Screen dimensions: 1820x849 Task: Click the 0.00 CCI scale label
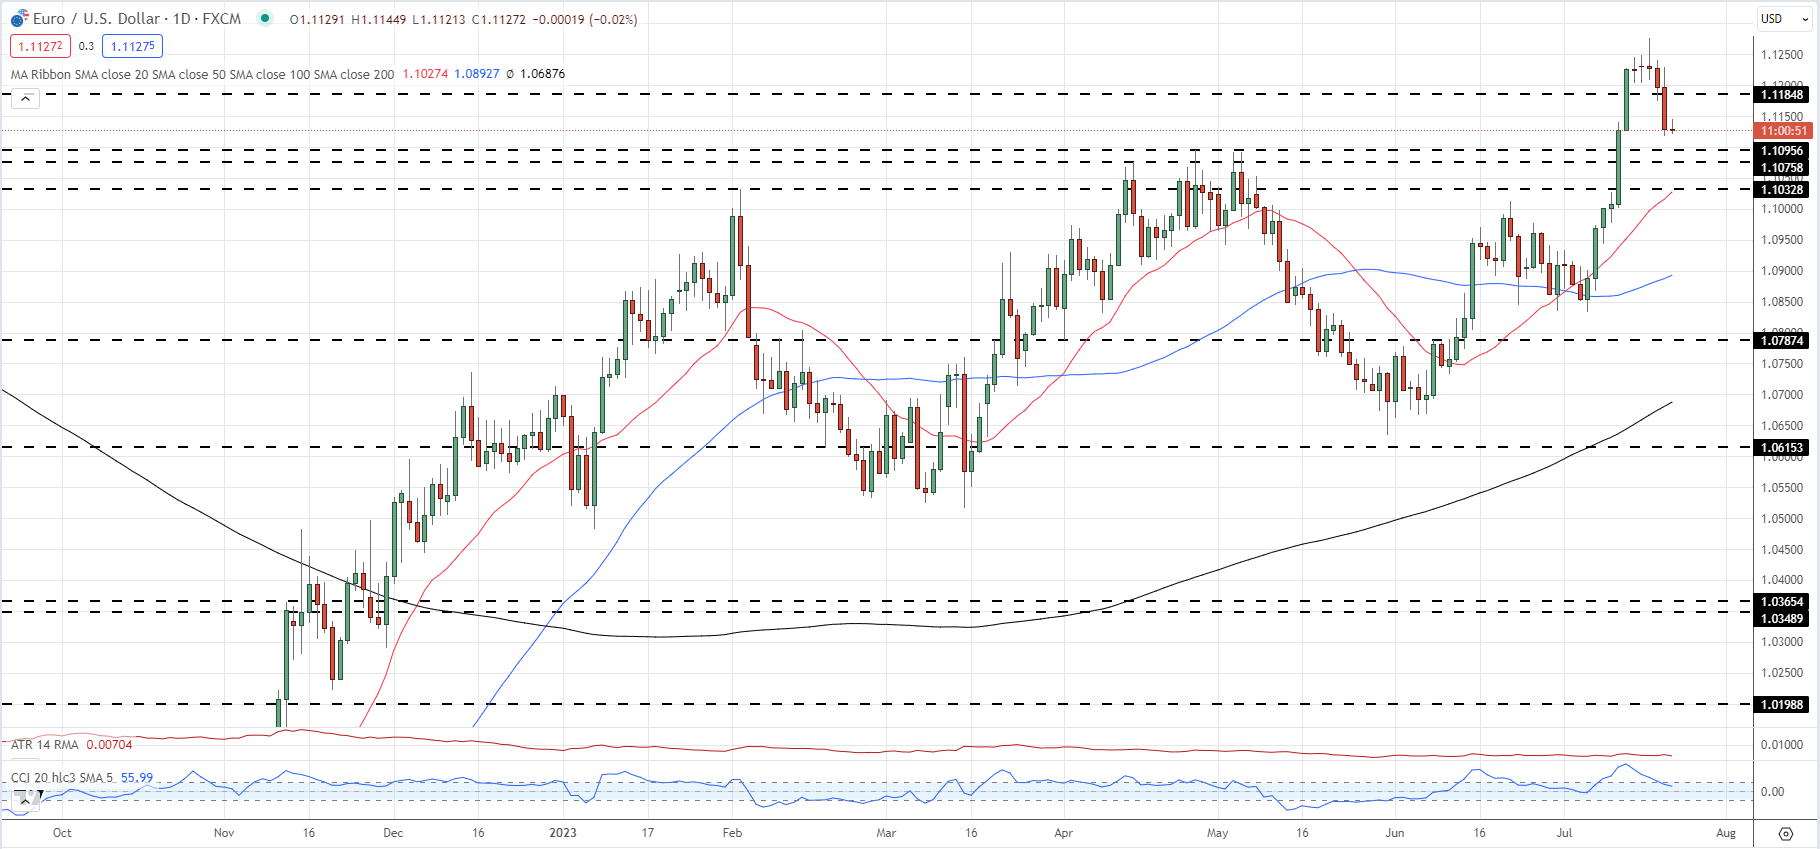pos(1772,792)
